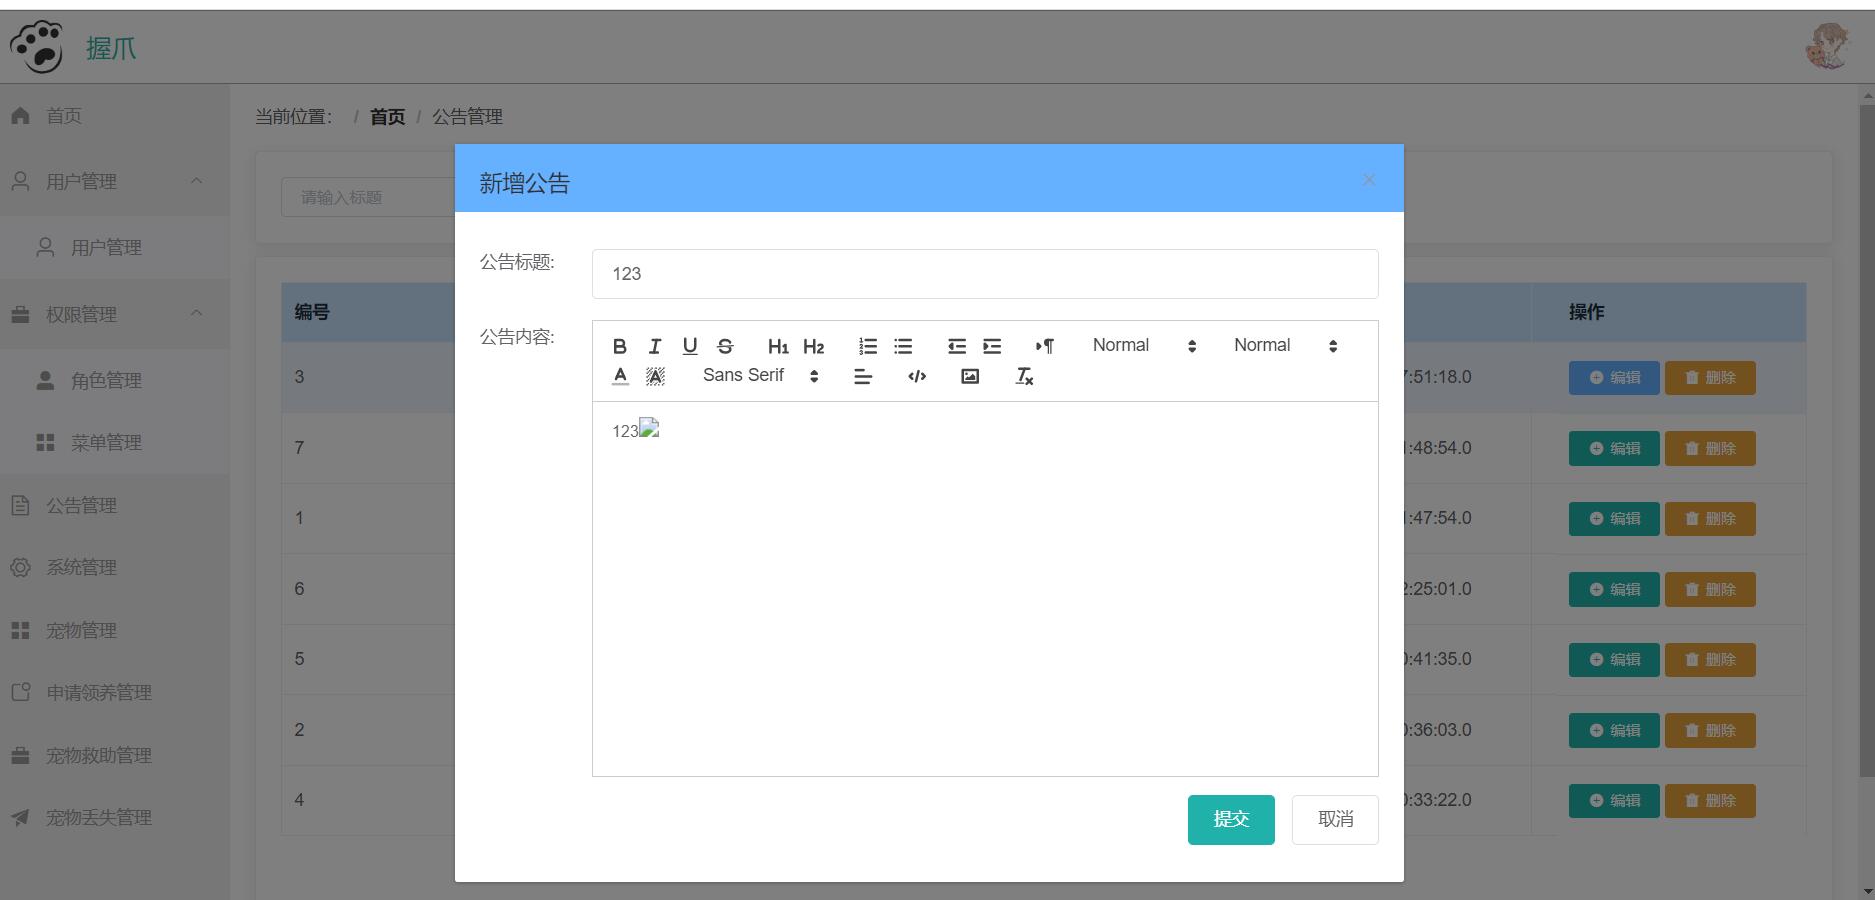The image size is (1875, 900).
Task: Delete announcement row 3
Action: point(1710,378)
